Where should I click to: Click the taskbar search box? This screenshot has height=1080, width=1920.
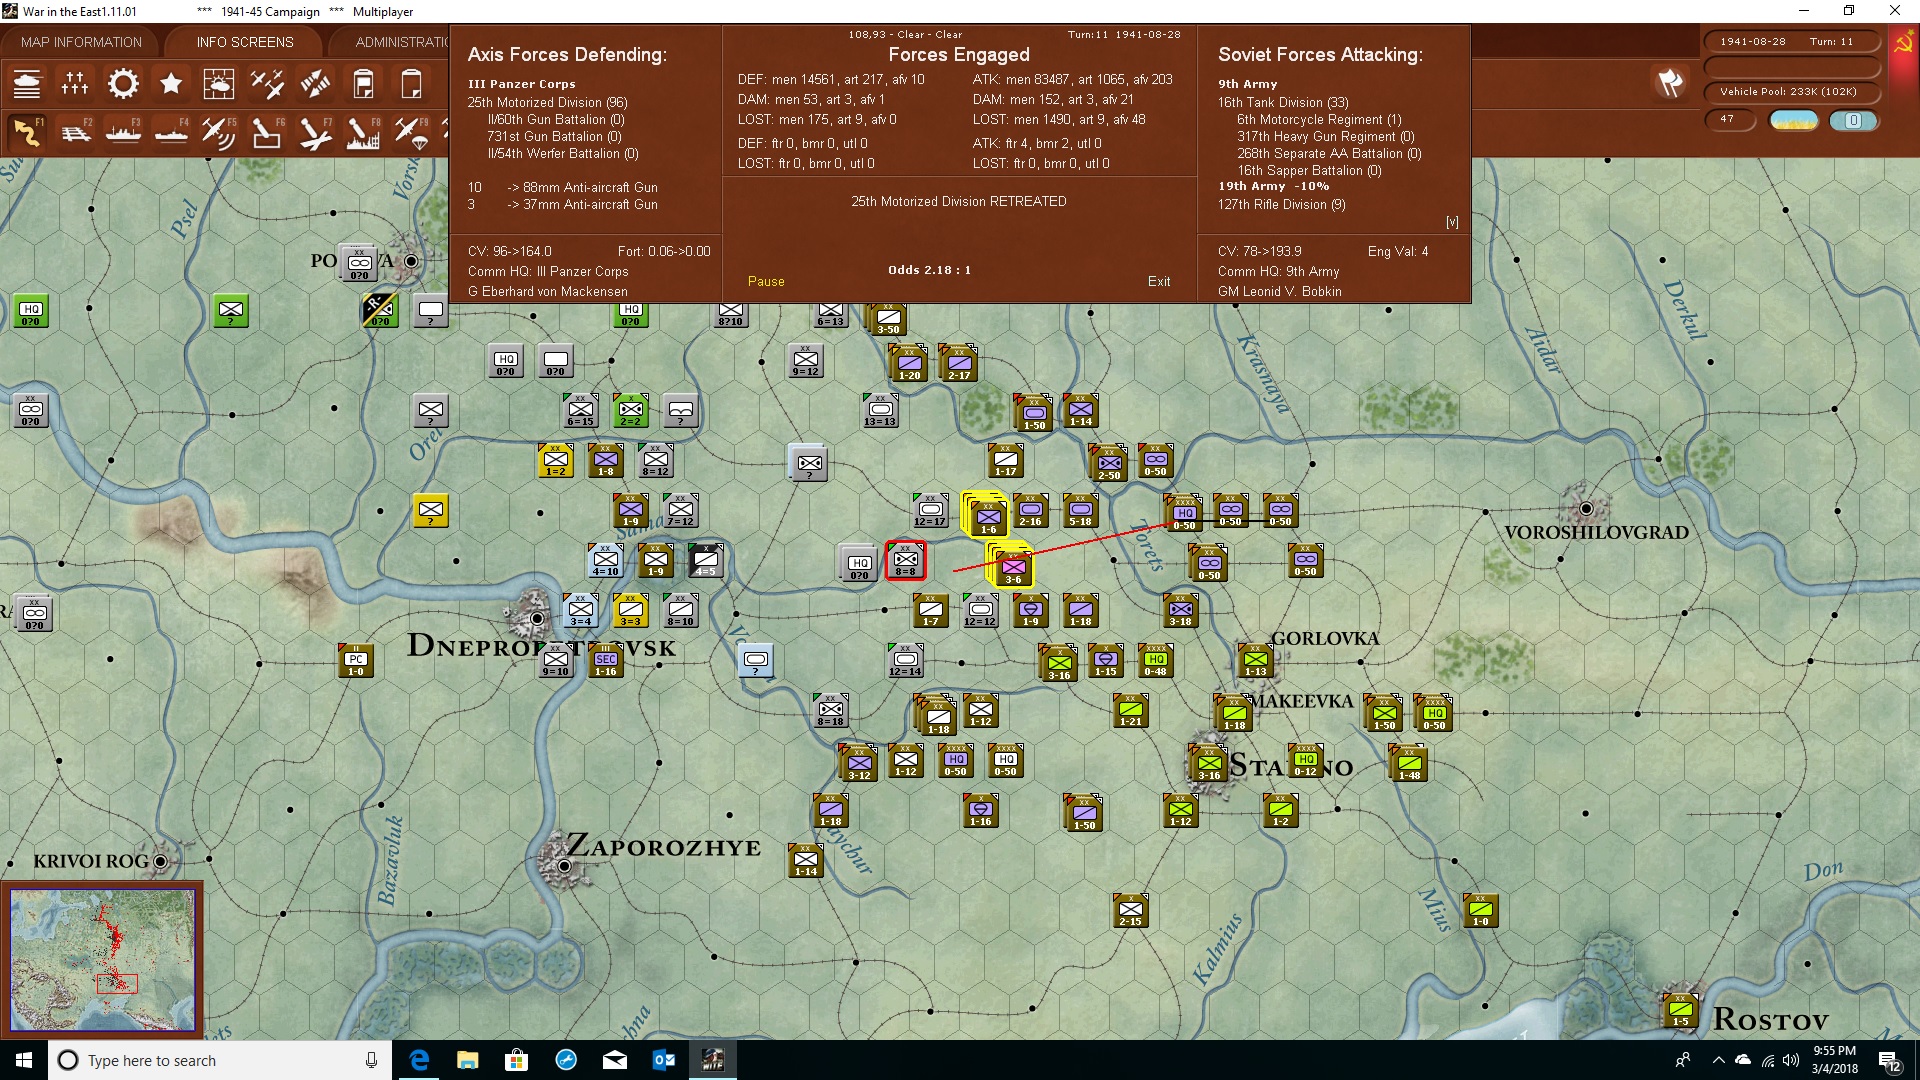220,1060
